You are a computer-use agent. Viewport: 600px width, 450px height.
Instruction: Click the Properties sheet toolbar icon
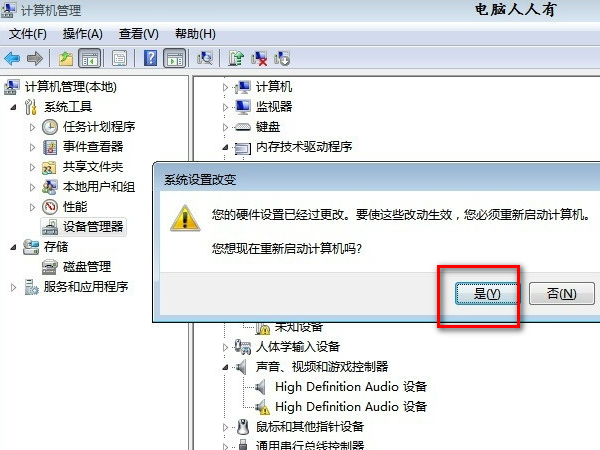tap(119, 59)
